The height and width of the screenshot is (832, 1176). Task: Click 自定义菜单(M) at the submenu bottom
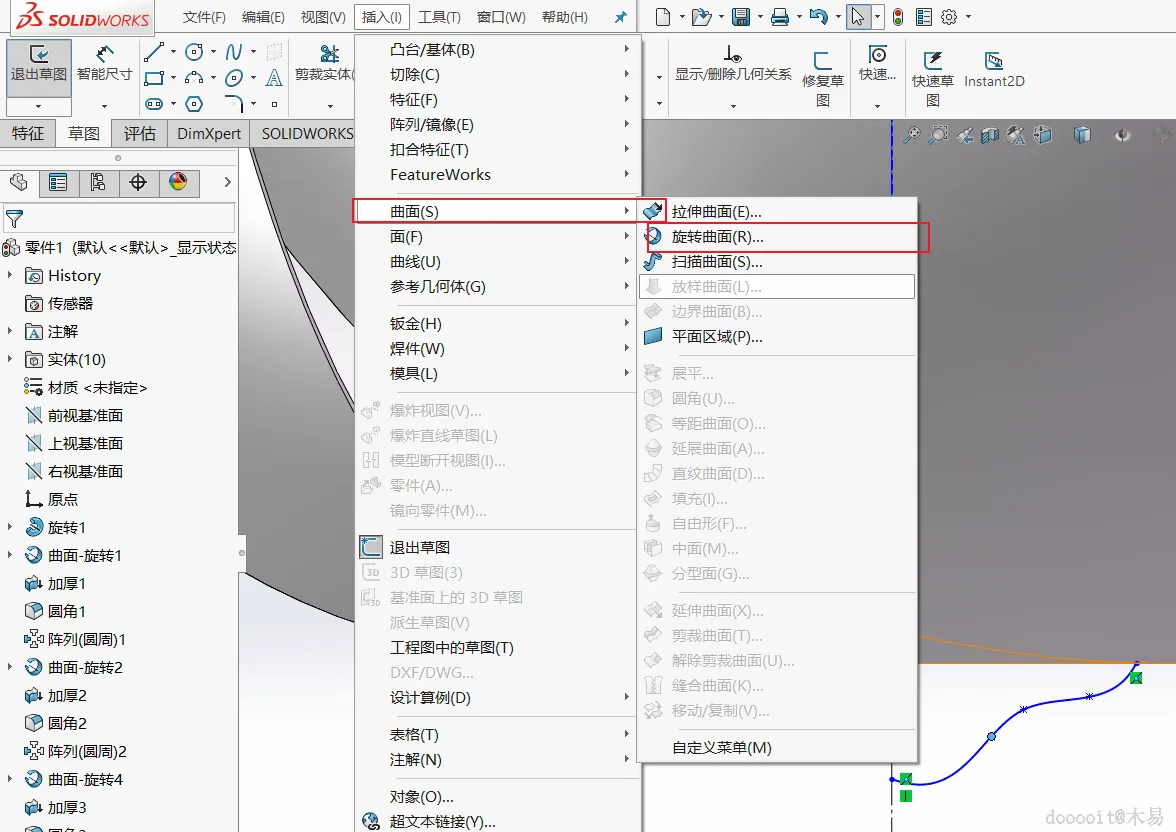pyautogui.click(x=777, y=748)
